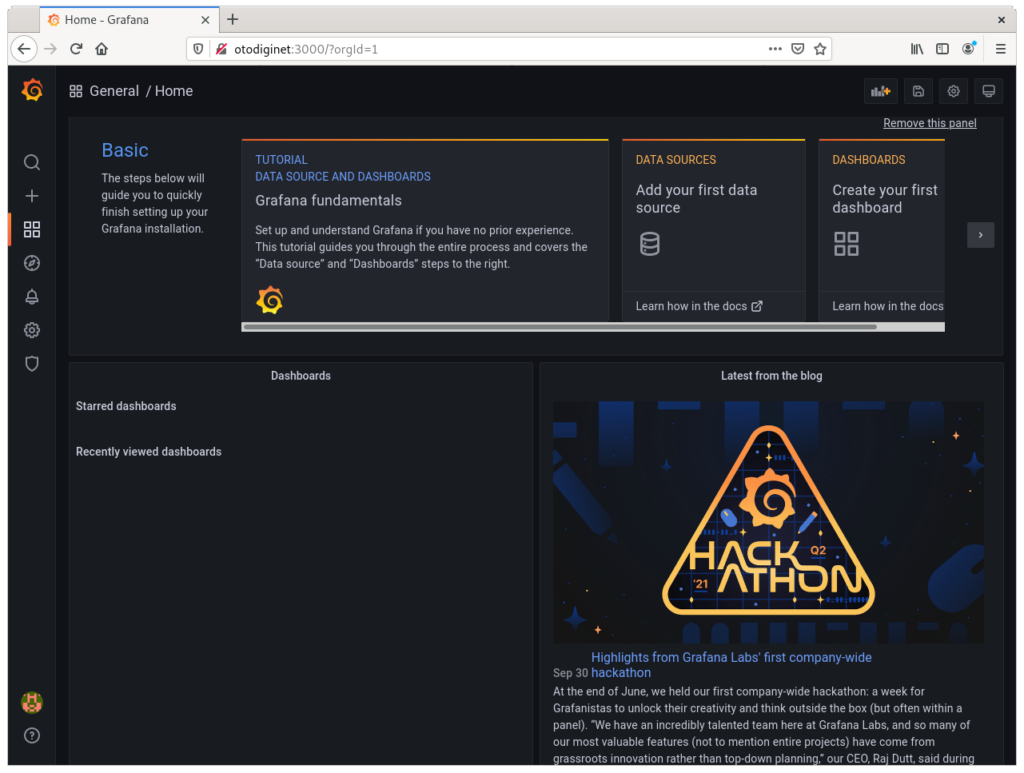
Task: Click Learn how in the docs under Data Sources
Action: point(699,306)
